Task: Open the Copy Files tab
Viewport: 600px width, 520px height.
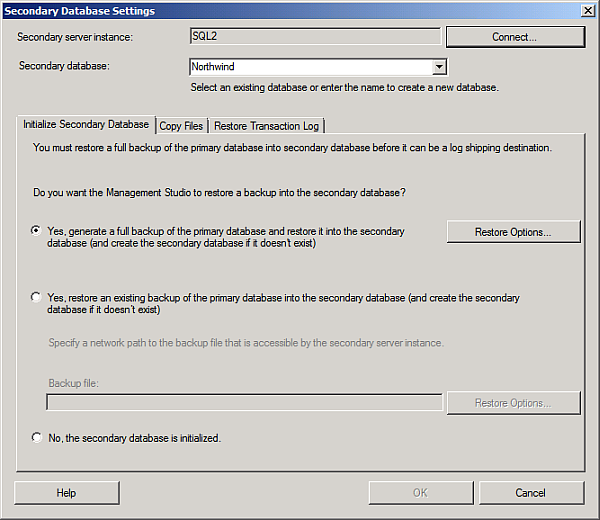Action: click(181, 126)
